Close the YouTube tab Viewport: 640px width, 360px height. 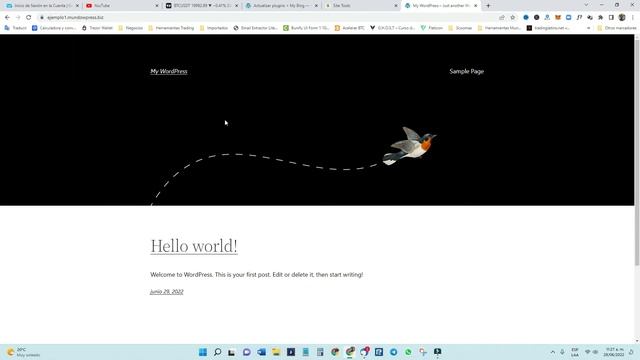157,6
